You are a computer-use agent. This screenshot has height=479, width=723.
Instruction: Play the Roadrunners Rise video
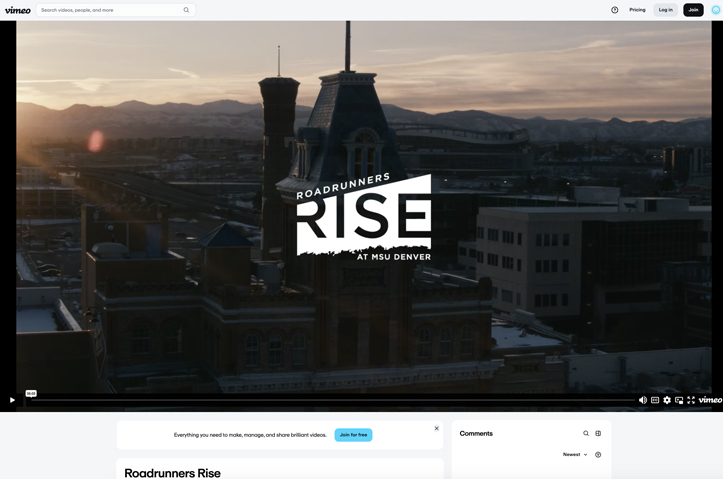tap(12, 400)
